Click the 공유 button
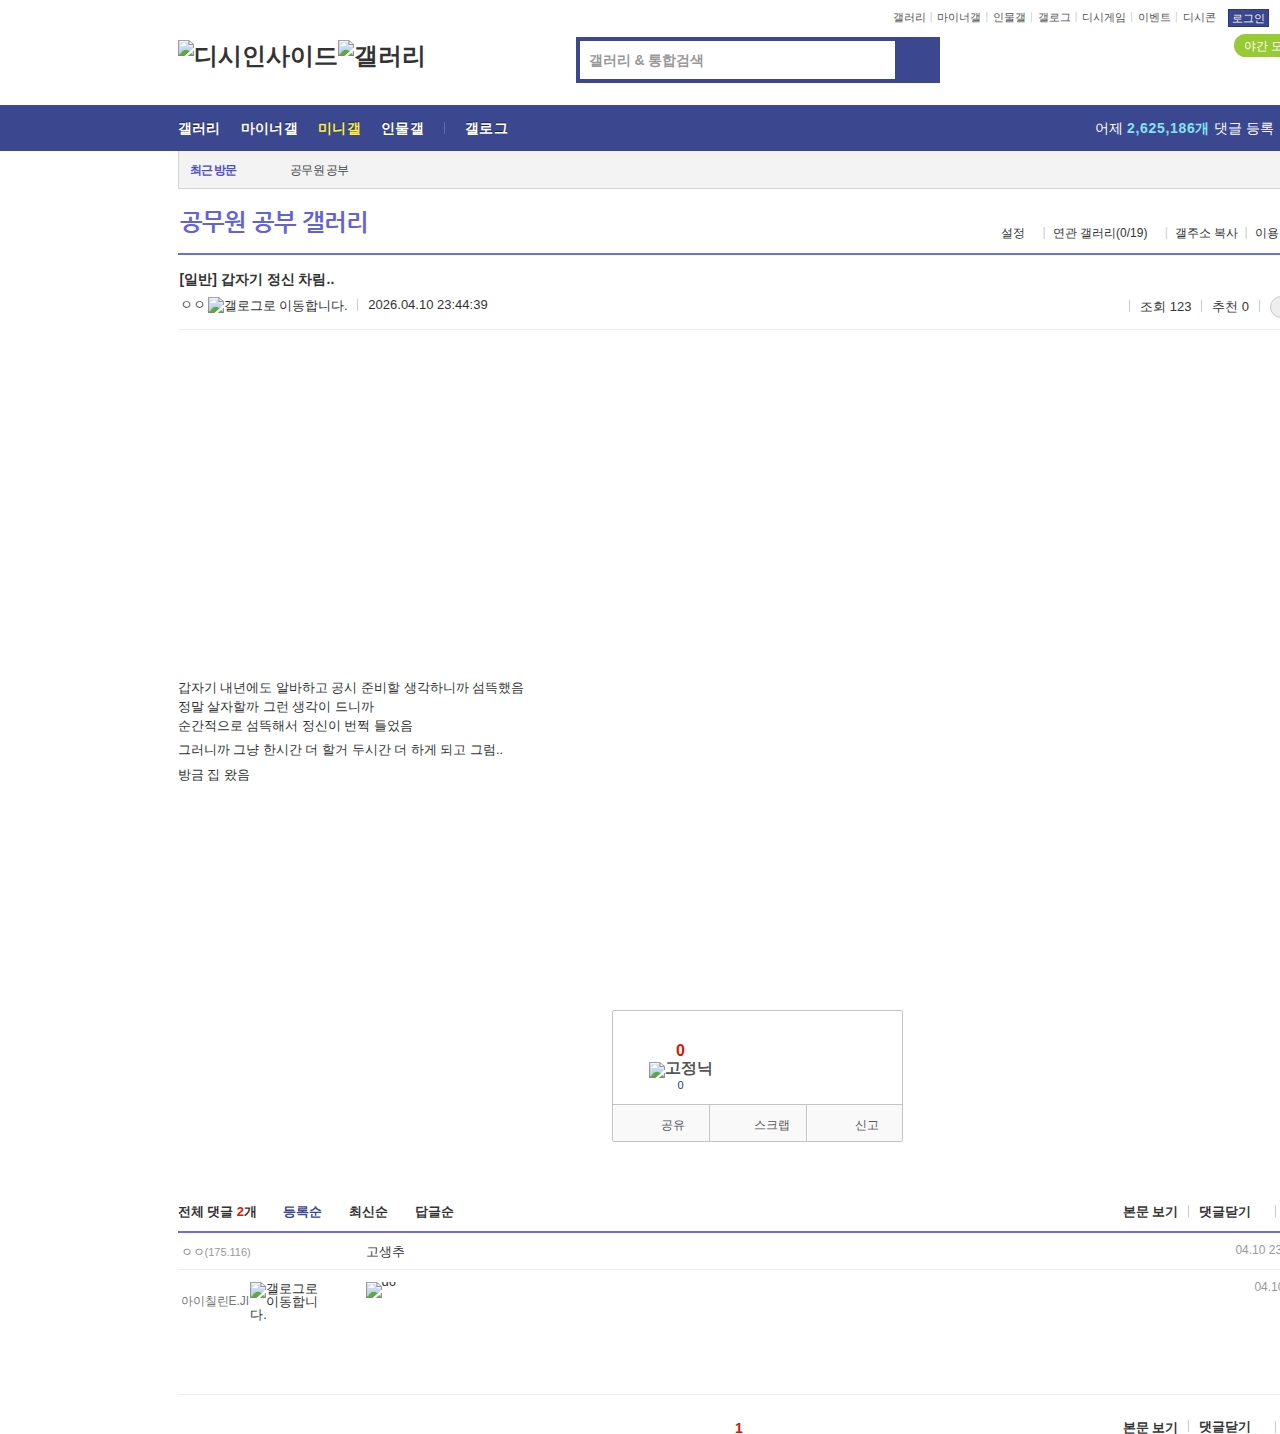 point(661,1124)
